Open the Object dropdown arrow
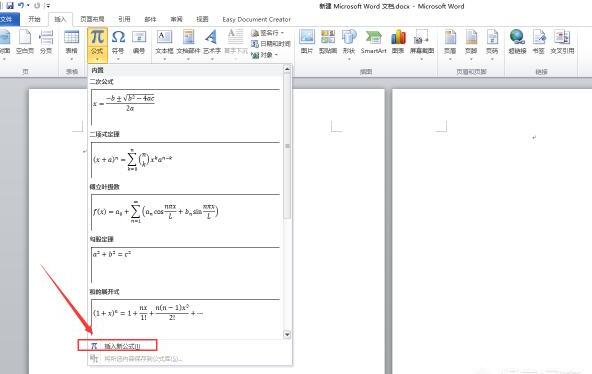Viewport: 592px width, 374px height. click(x=276, y=55)
